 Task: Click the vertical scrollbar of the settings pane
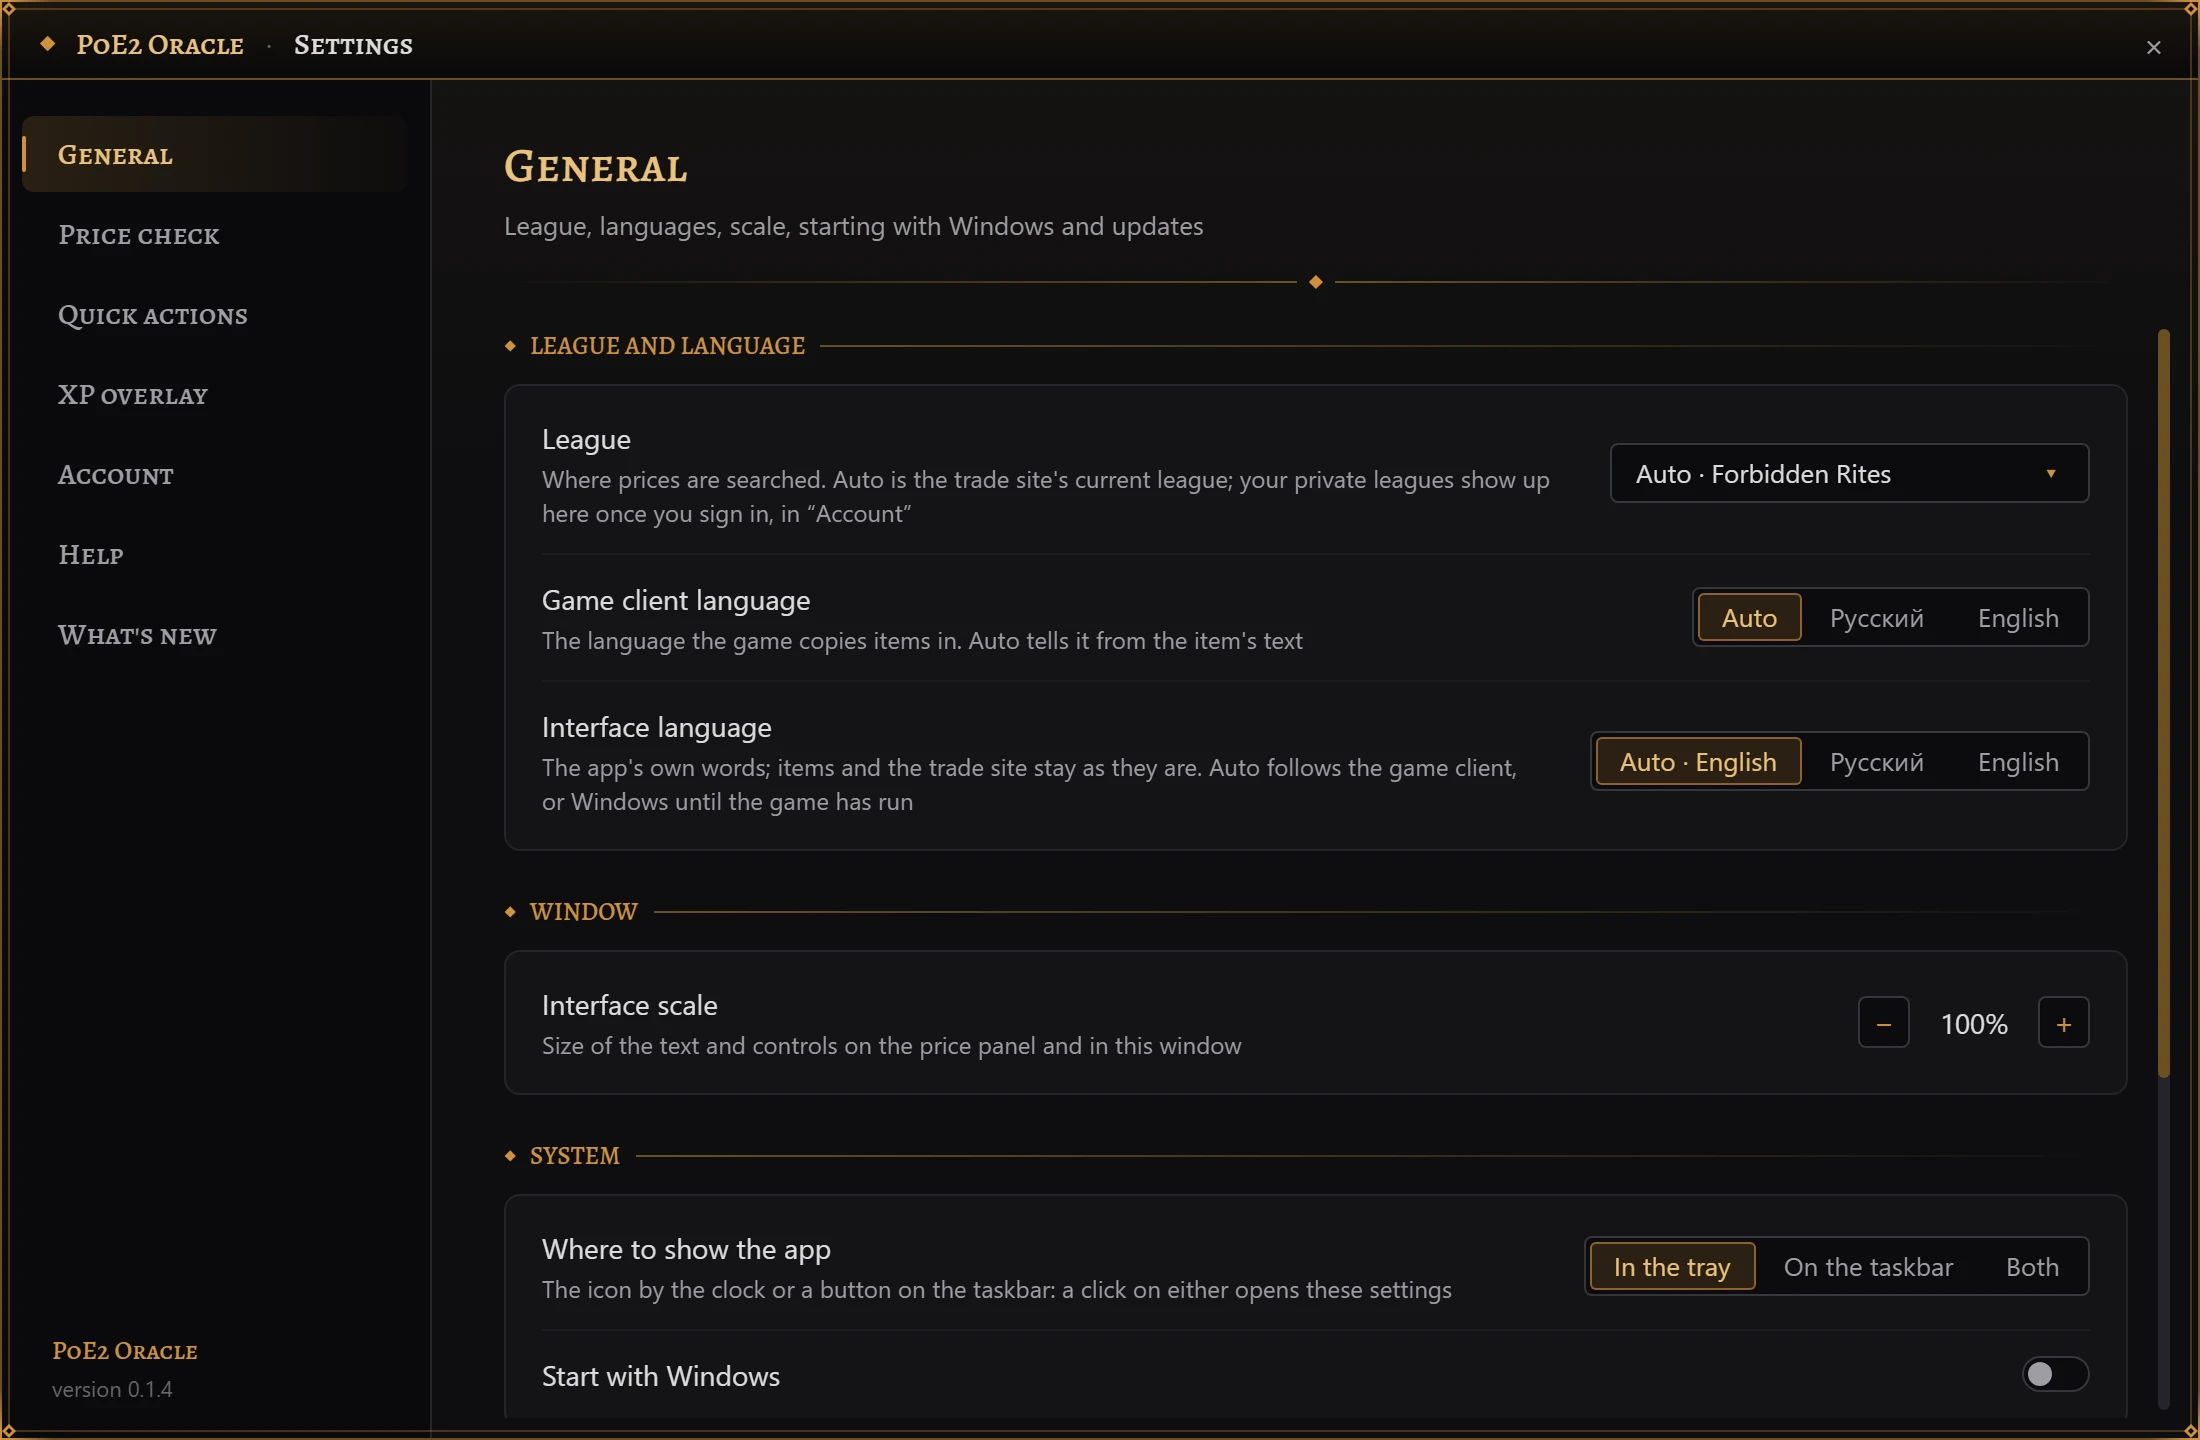tap(2163, 704)
